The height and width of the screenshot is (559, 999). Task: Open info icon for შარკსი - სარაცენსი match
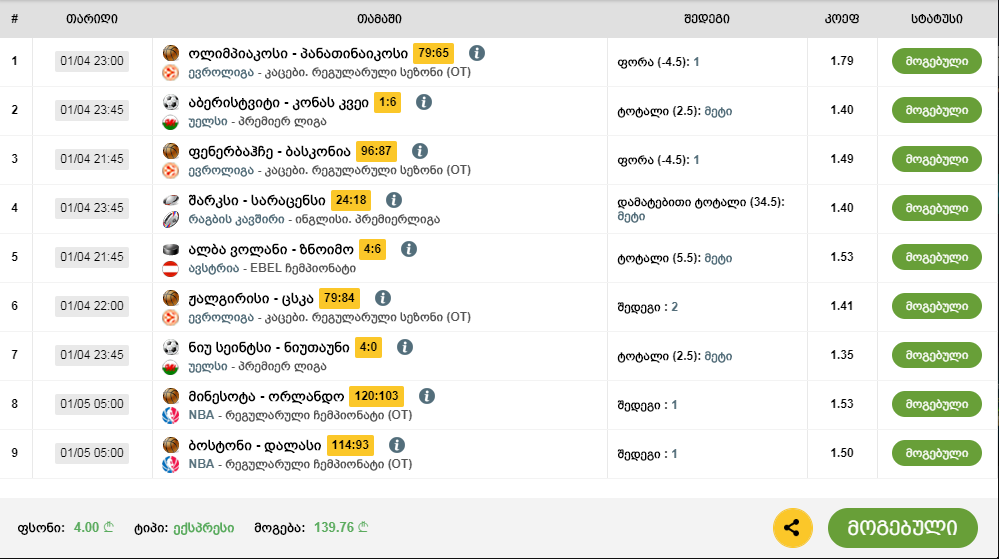pyautogui.click(x=394, y=200)
